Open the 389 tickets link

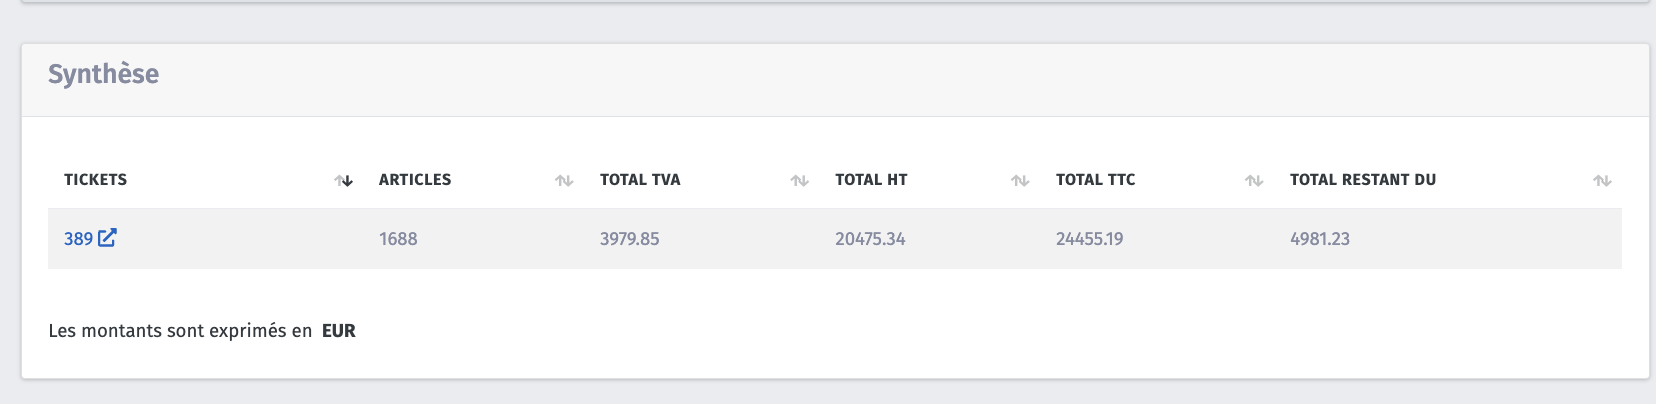pyautogui.click(x=78, y=239)
